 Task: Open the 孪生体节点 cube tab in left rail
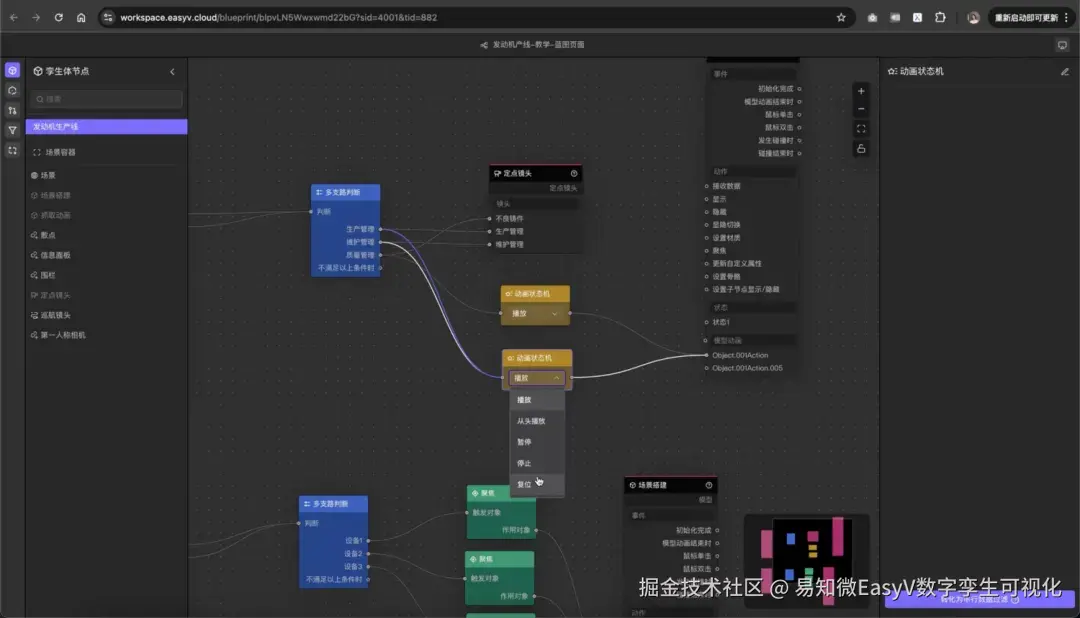pyautogui.click(x=12, y=70)
